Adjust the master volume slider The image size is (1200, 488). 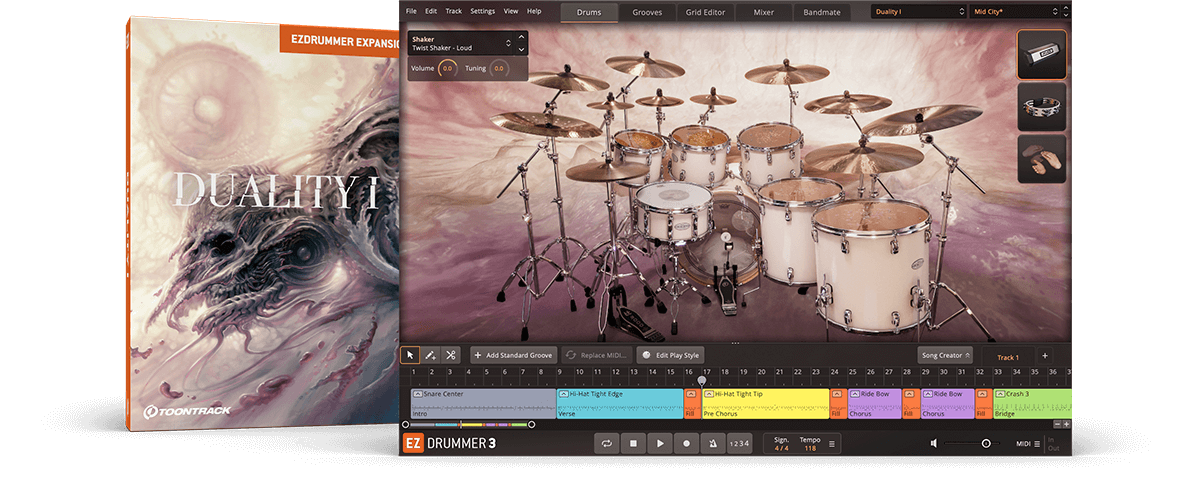pos(985,443)
